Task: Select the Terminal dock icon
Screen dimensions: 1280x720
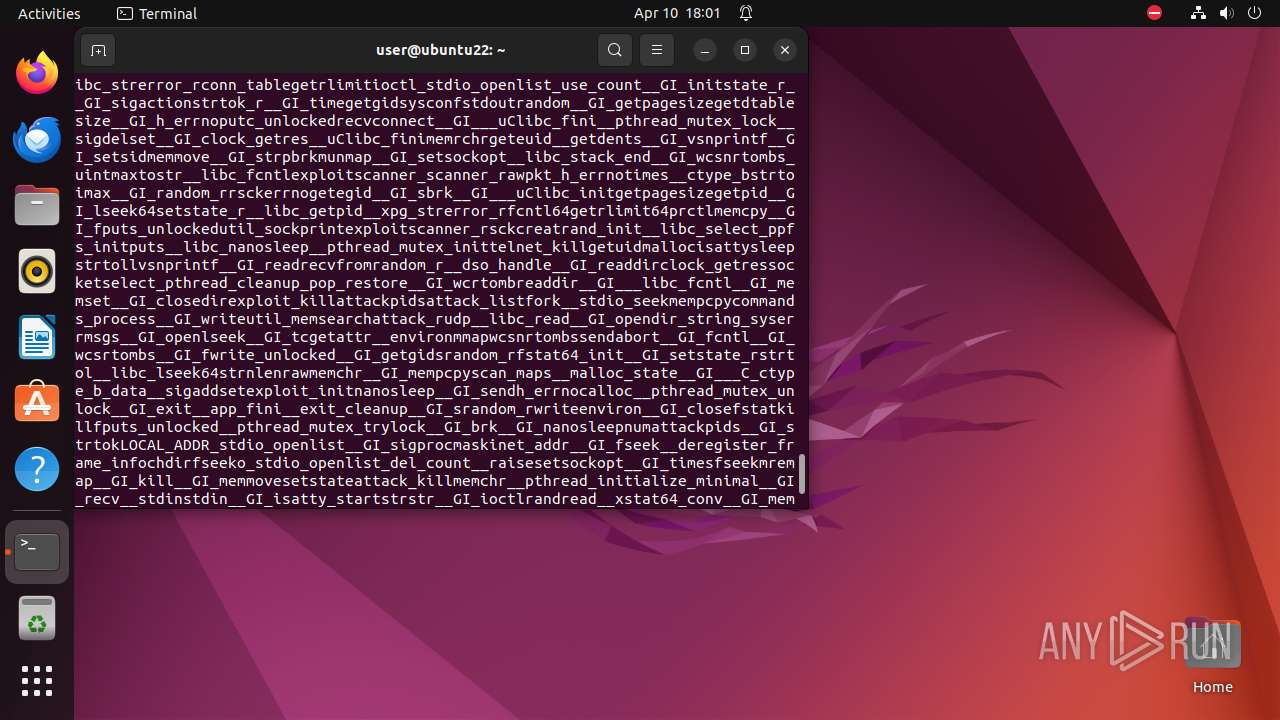Action: click(x=37, y=552)
